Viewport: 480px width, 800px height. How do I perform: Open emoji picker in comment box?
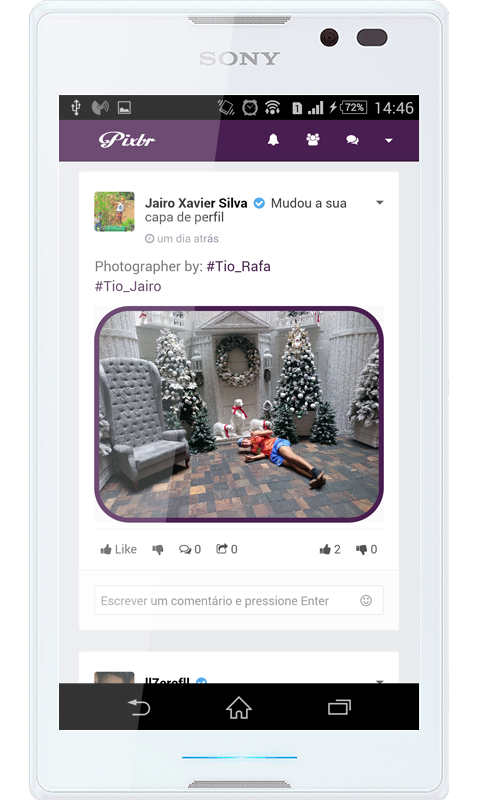(366, 601)
